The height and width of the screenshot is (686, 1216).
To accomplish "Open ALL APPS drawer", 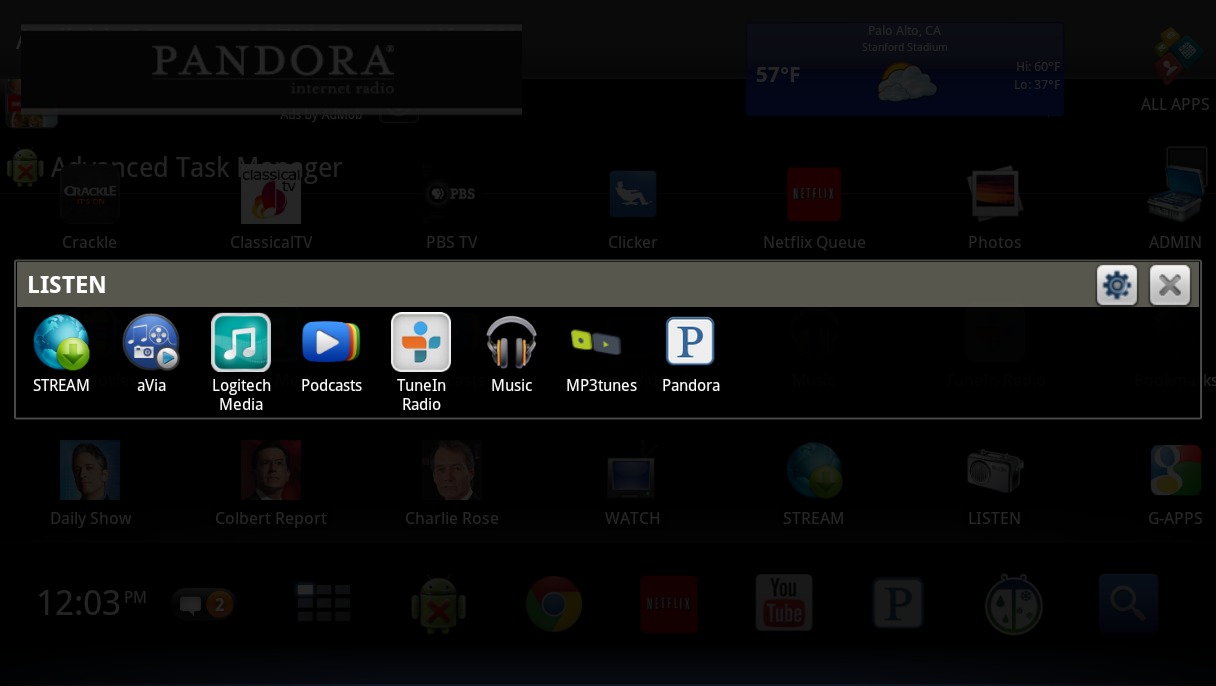I will coord(1175,70).
